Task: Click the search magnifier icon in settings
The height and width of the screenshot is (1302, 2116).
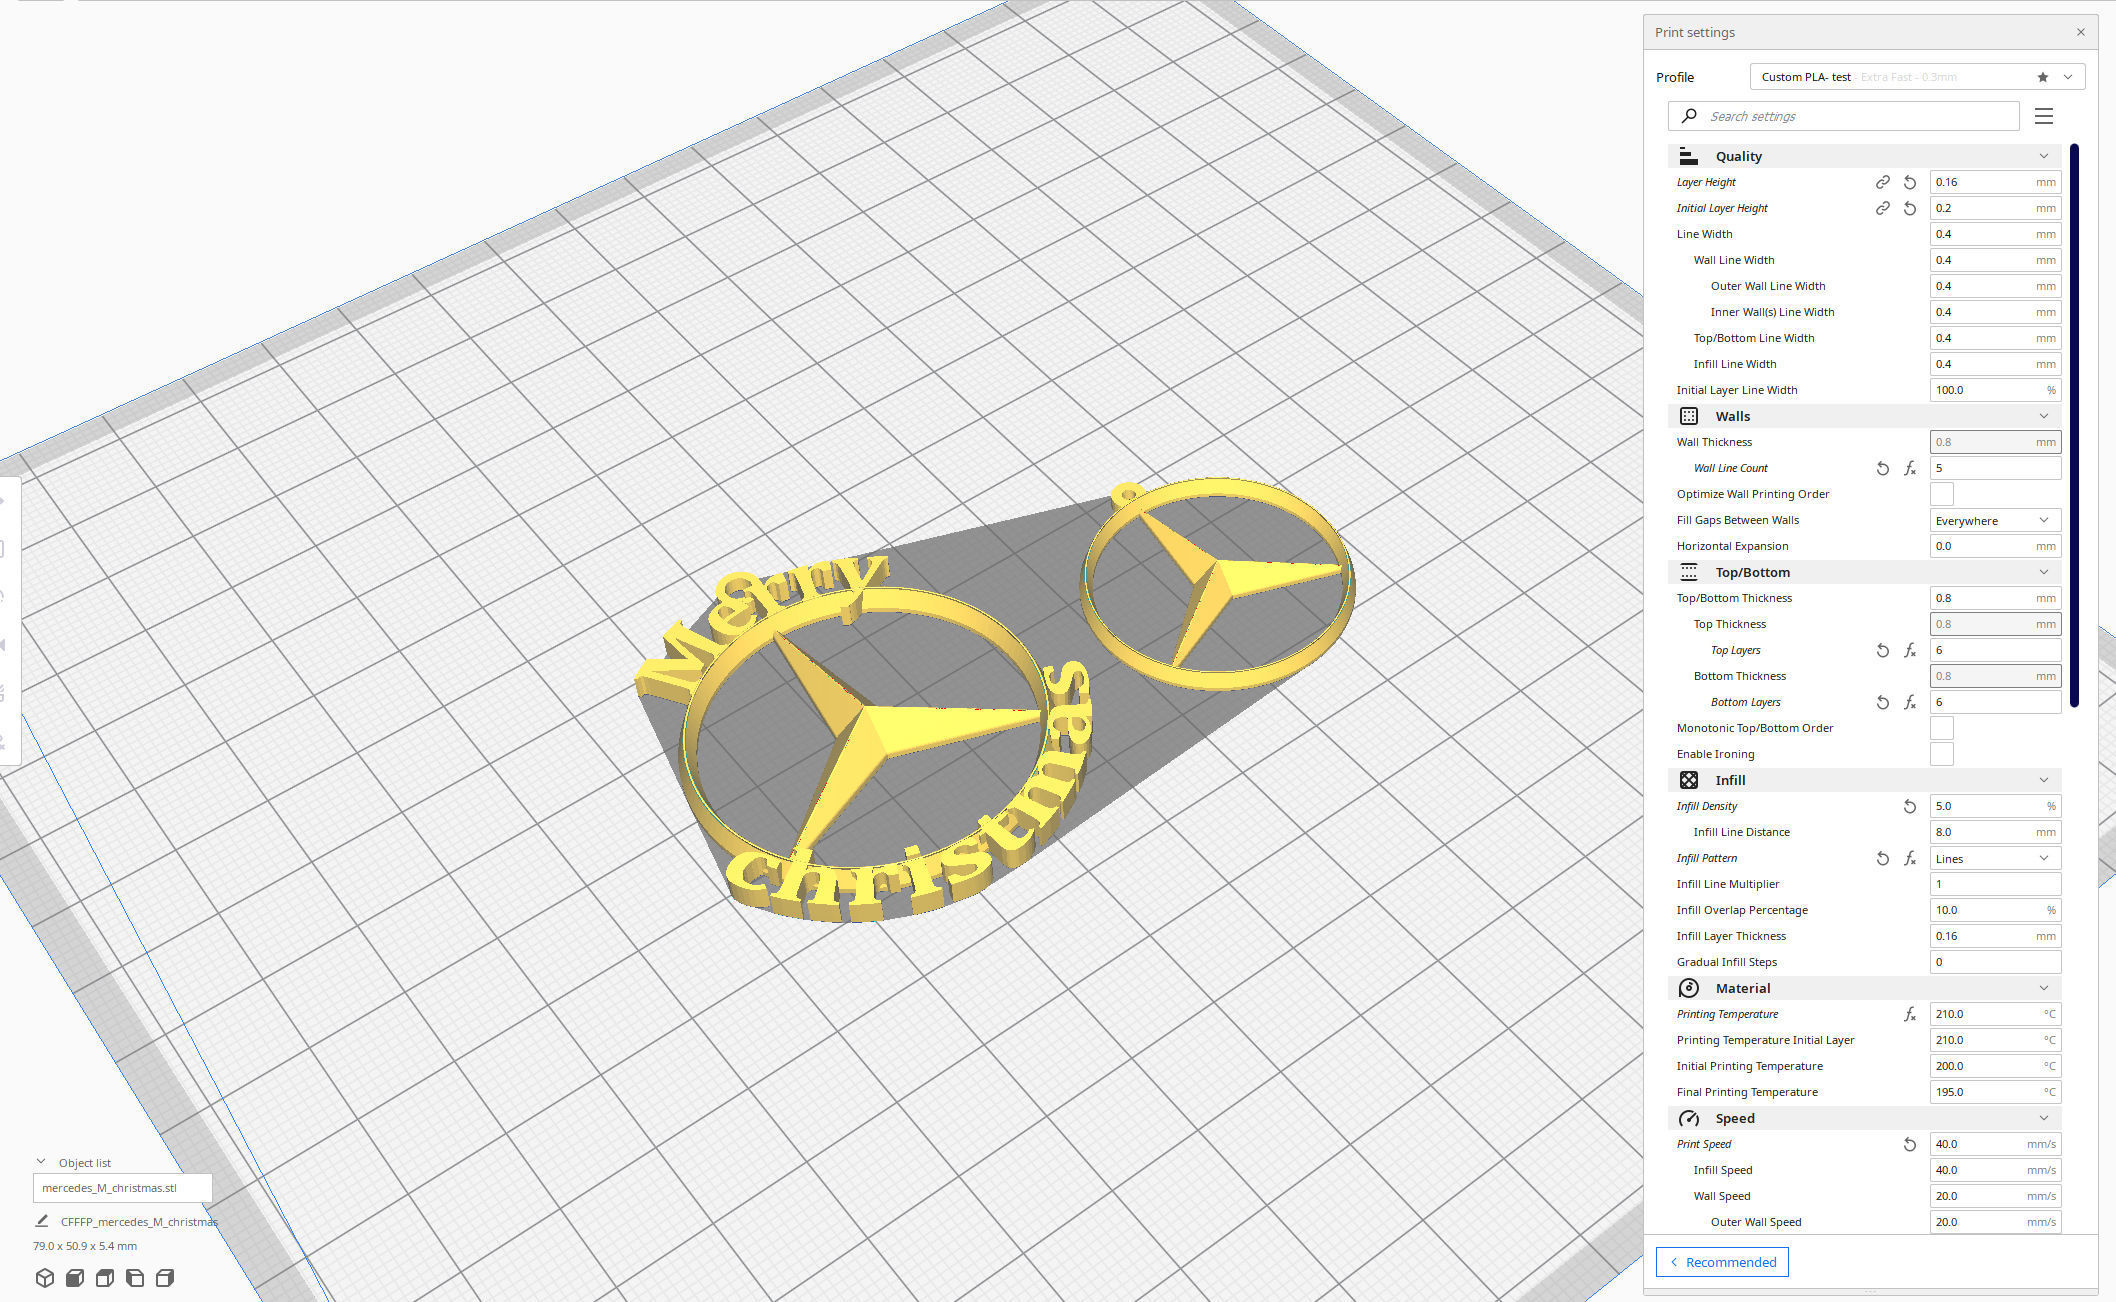Action: 1689,116
